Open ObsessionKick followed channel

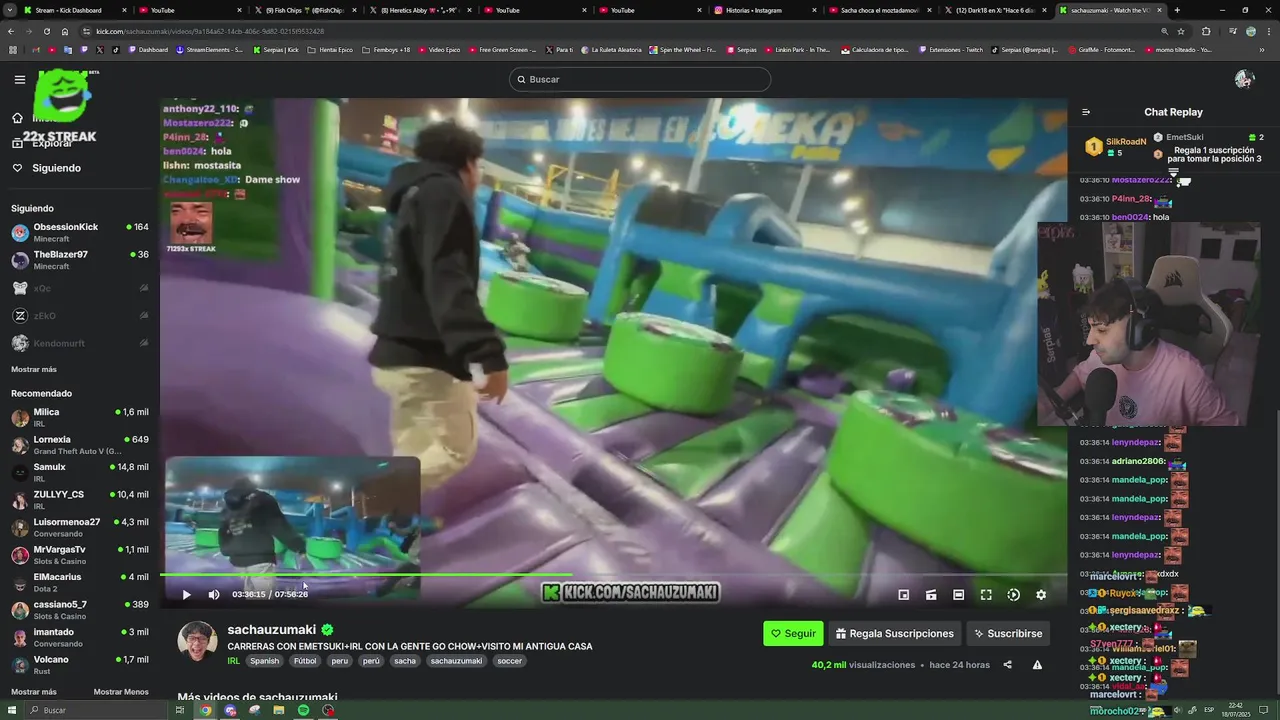tap(80, 232)
